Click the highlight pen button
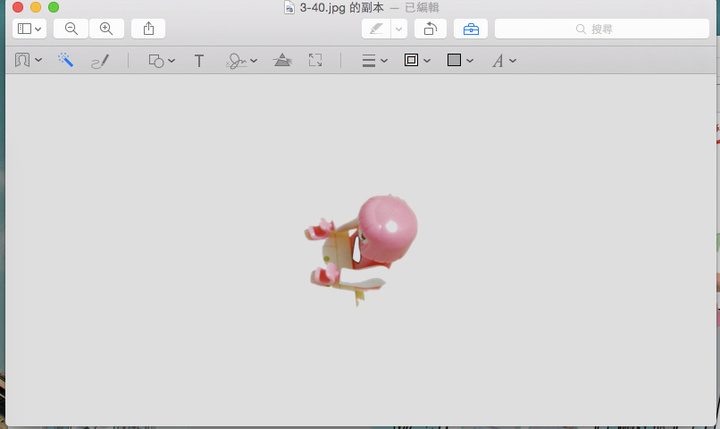The image size is (720, 429). click(x=376, y=29)
